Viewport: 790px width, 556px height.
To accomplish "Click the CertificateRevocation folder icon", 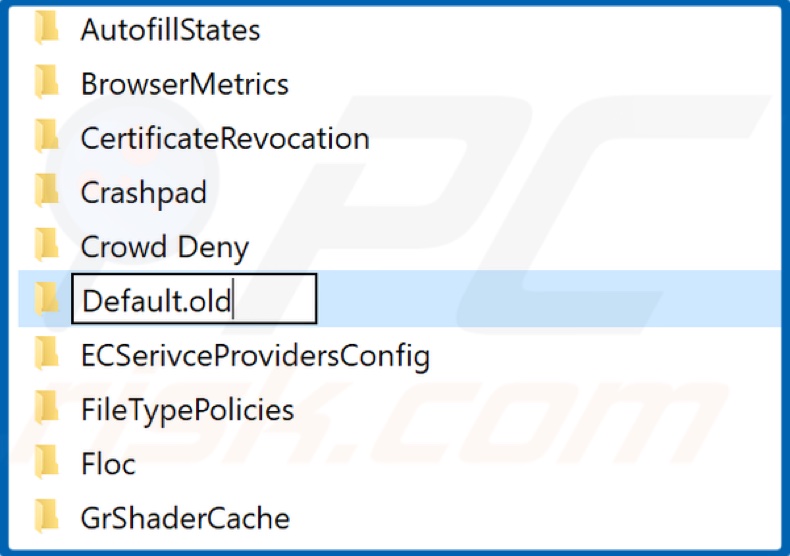I will [x=47, y=136].
